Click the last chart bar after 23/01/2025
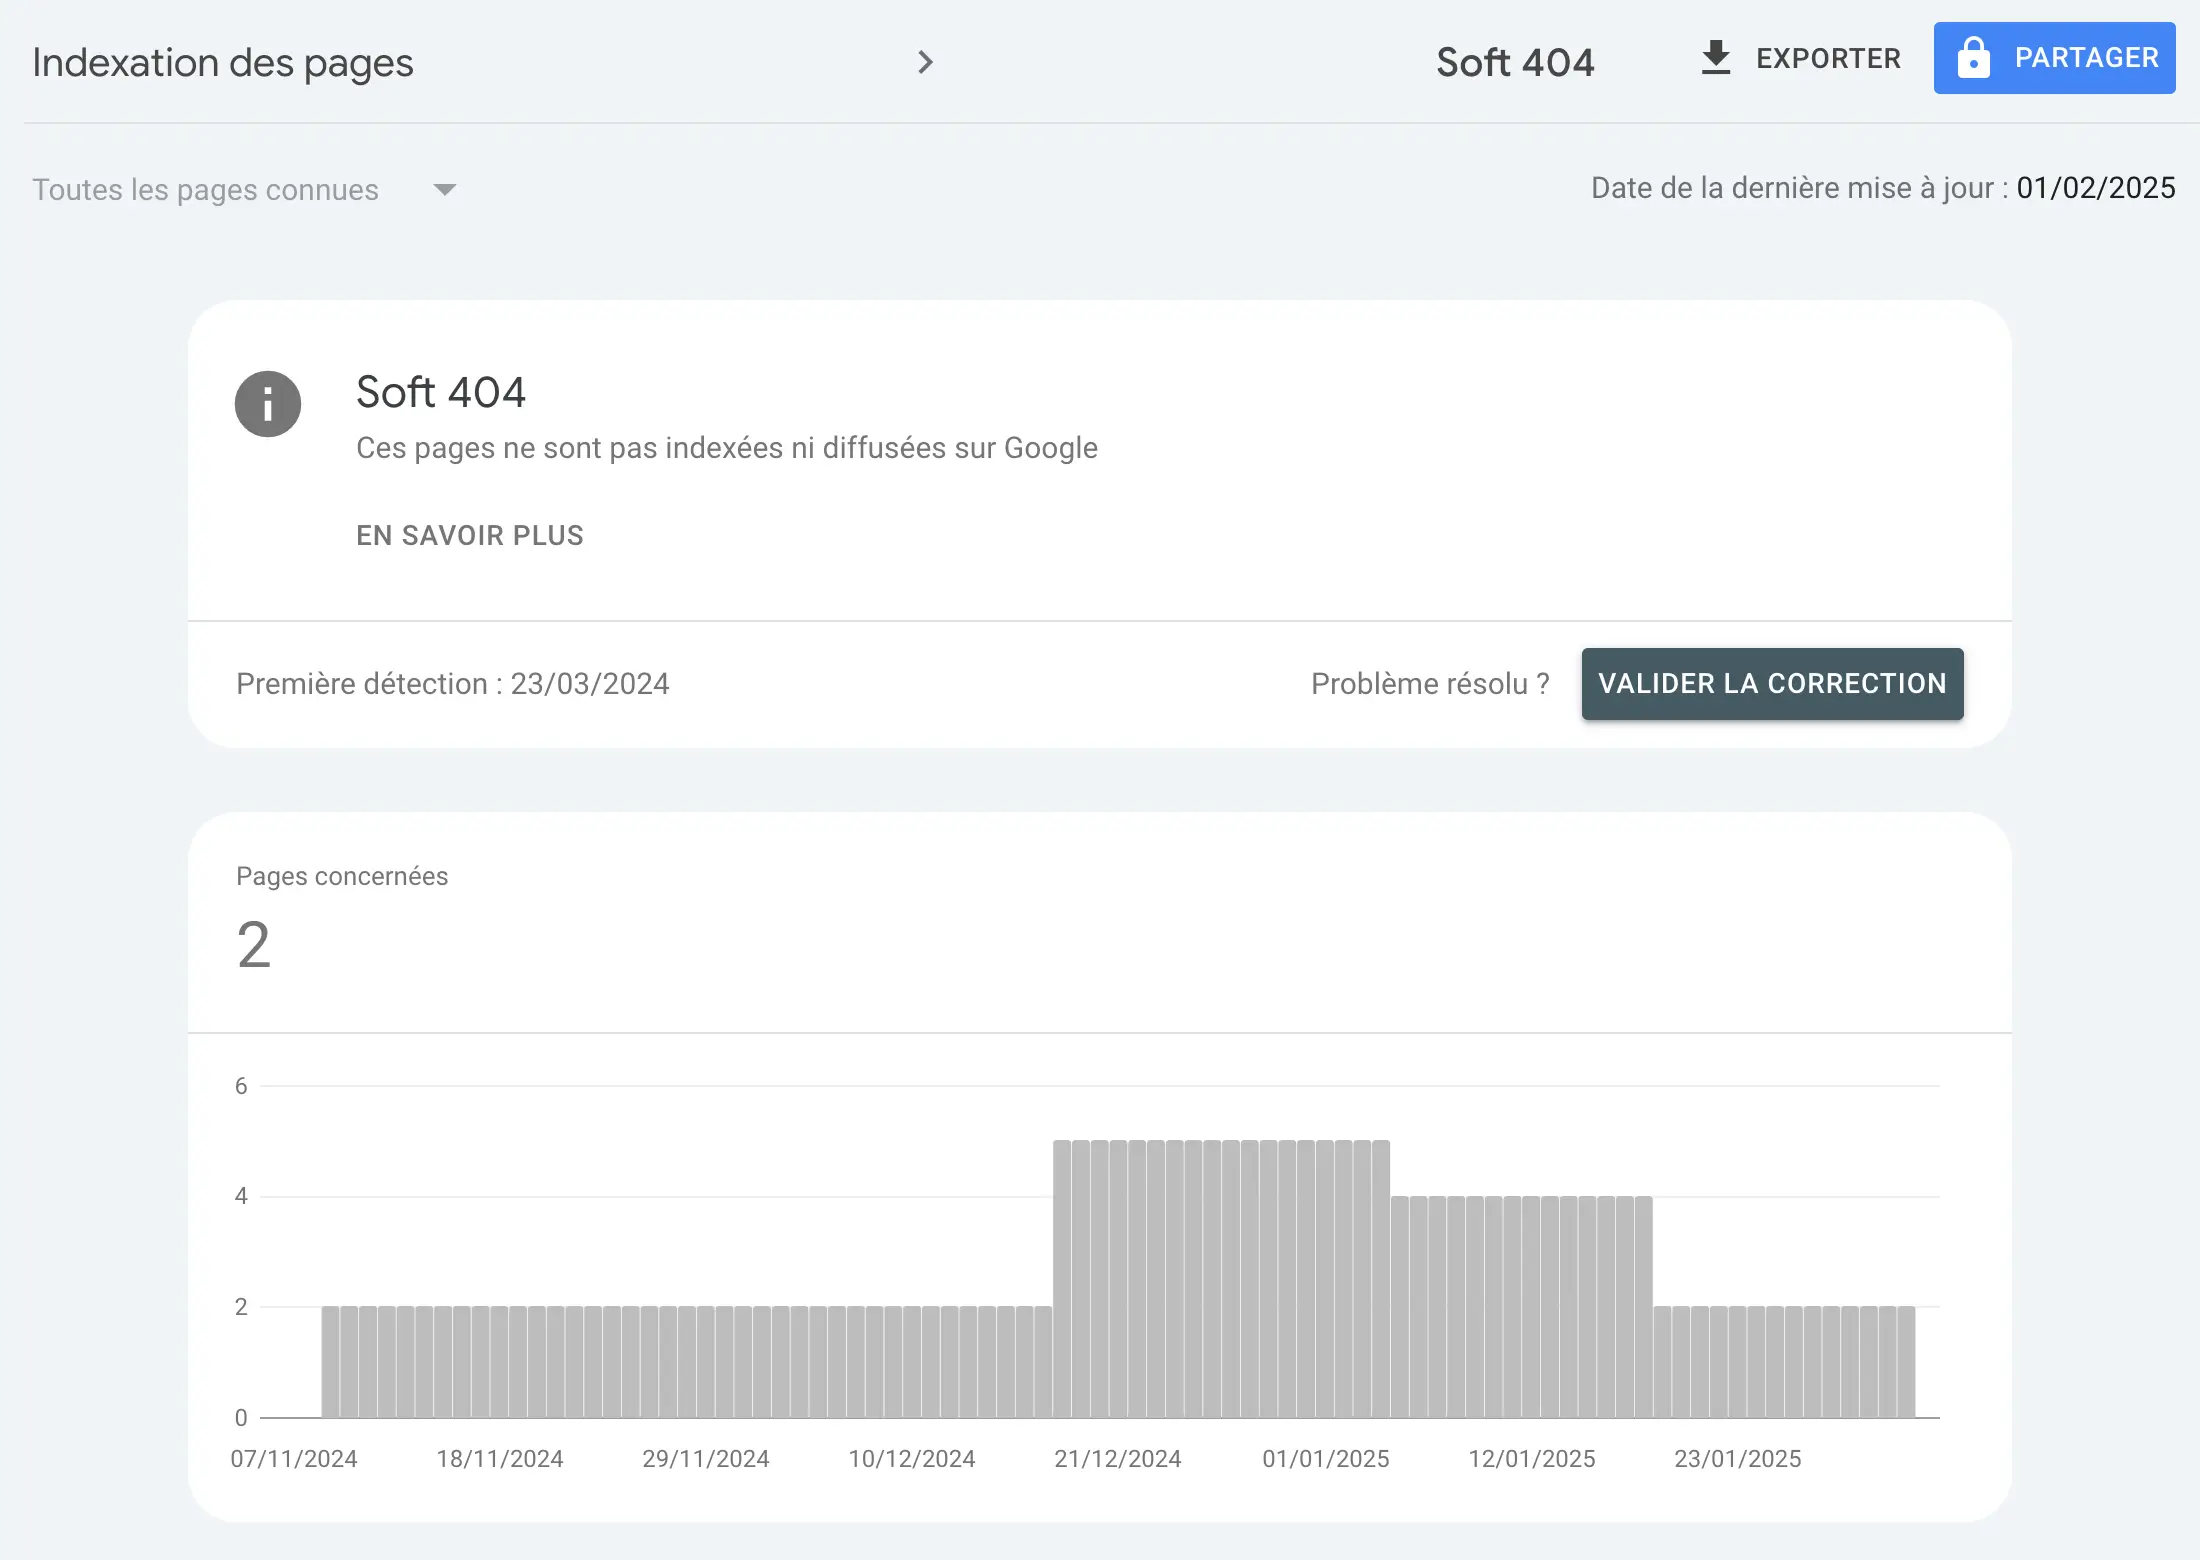The width and height of the screenshot is (2200, 1560). click(1905, 1361)
